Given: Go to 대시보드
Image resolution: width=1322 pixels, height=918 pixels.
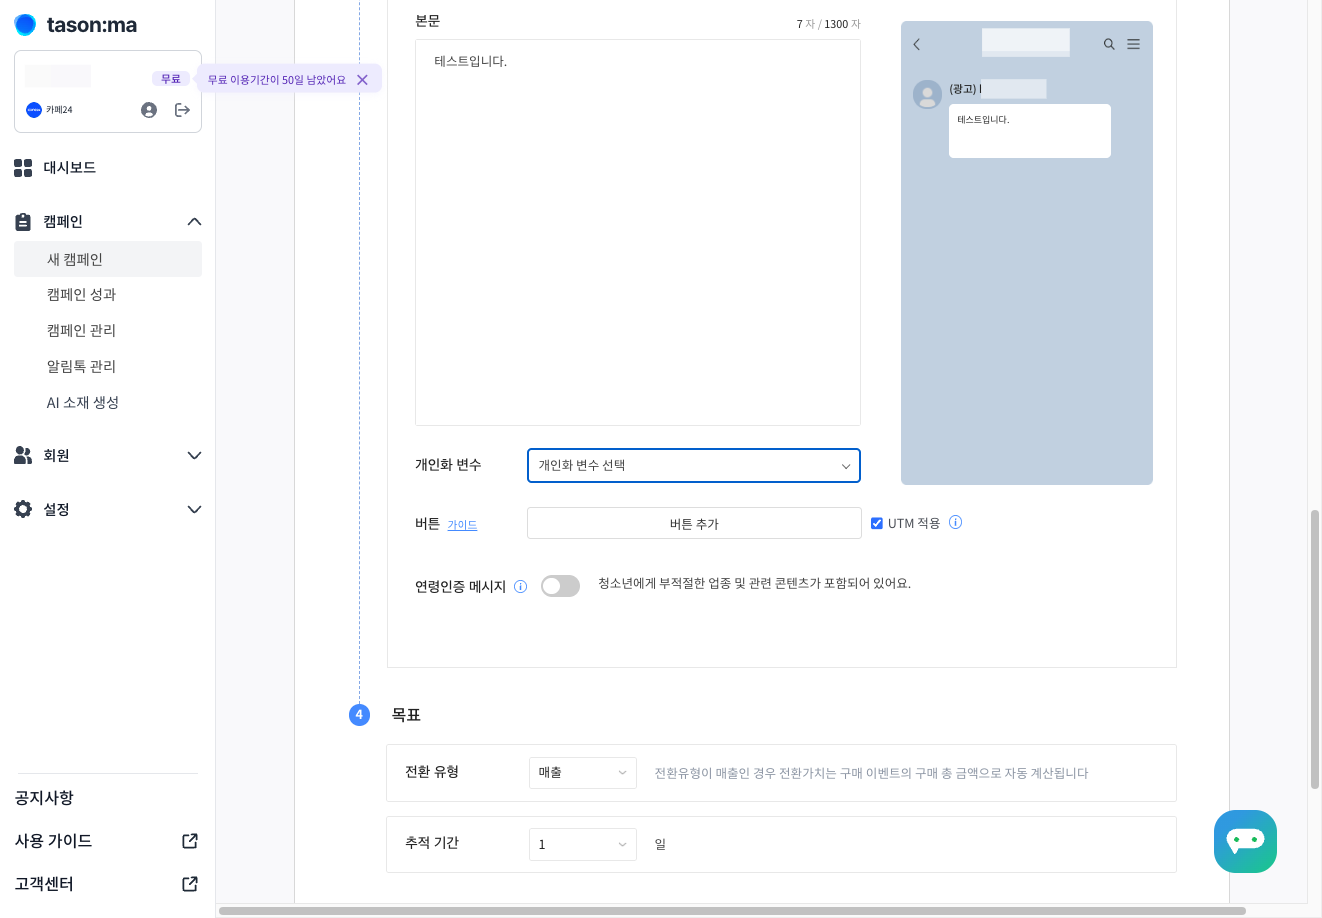Looking at the screenshot, I should tap(69, 168).
